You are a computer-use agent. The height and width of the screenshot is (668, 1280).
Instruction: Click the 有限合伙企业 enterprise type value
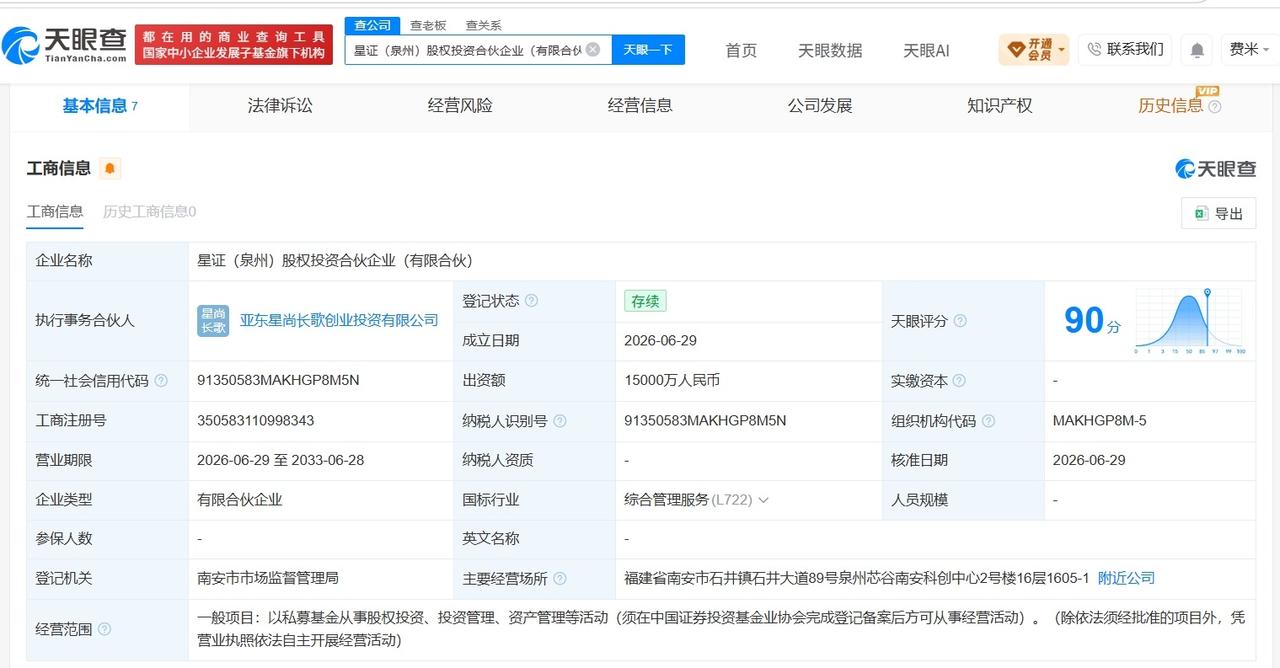pos(240,500)
